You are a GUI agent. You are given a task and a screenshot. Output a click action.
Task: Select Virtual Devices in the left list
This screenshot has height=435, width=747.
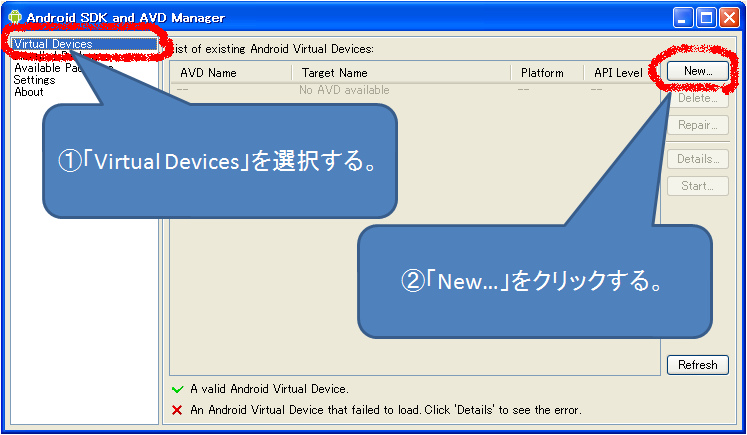pyautogui.click(x=84, y=44)
